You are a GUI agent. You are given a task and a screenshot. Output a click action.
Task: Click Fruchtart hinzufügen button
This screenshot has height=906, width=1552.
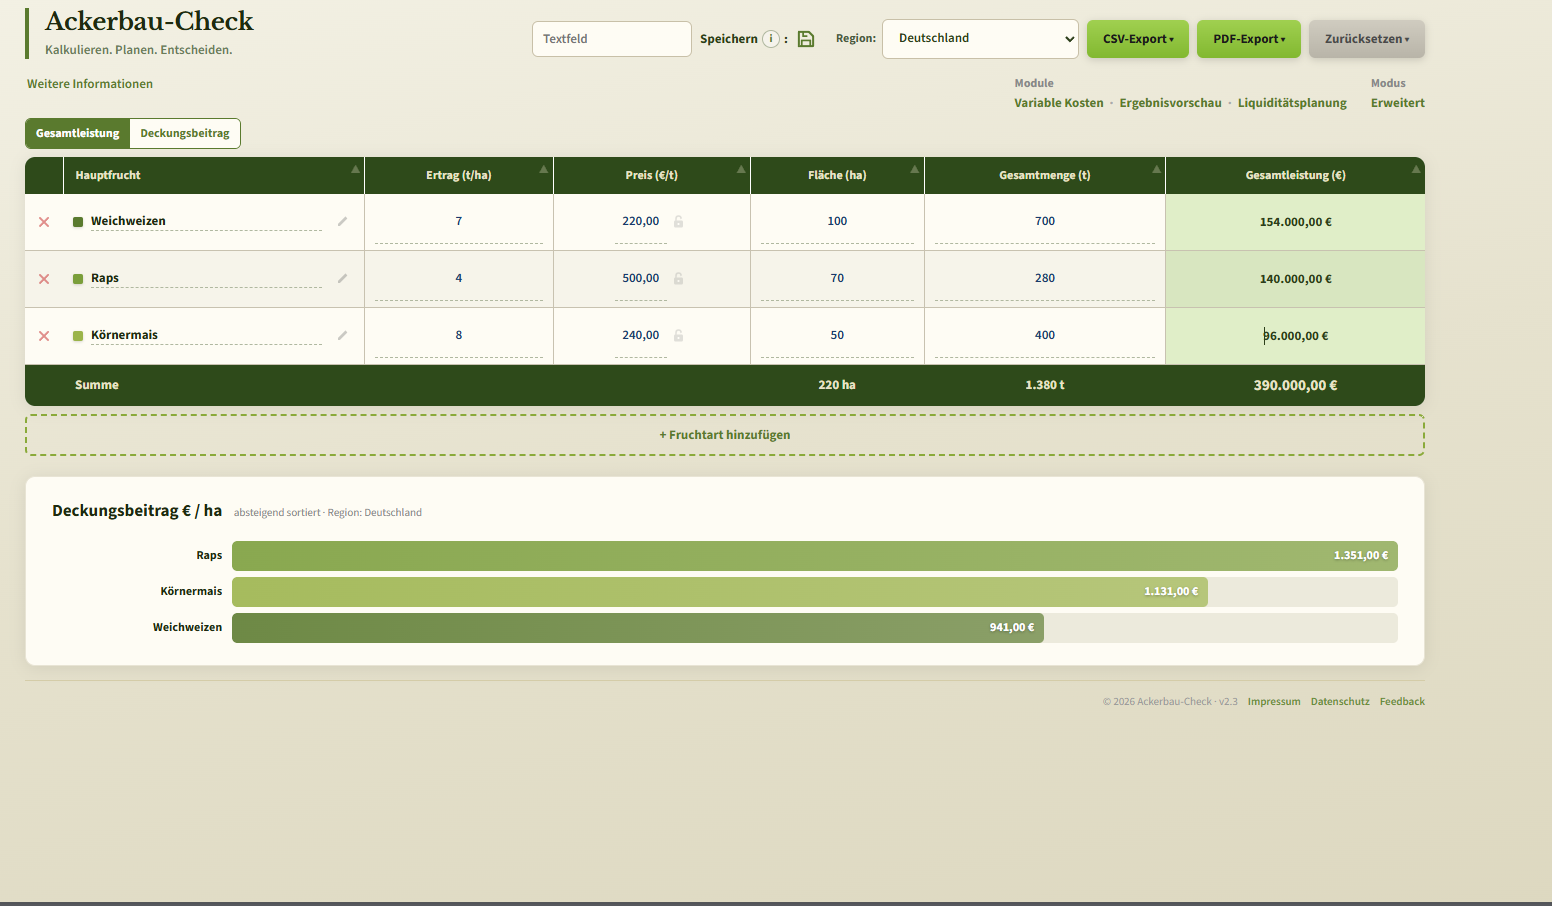(x=725, y=435)
